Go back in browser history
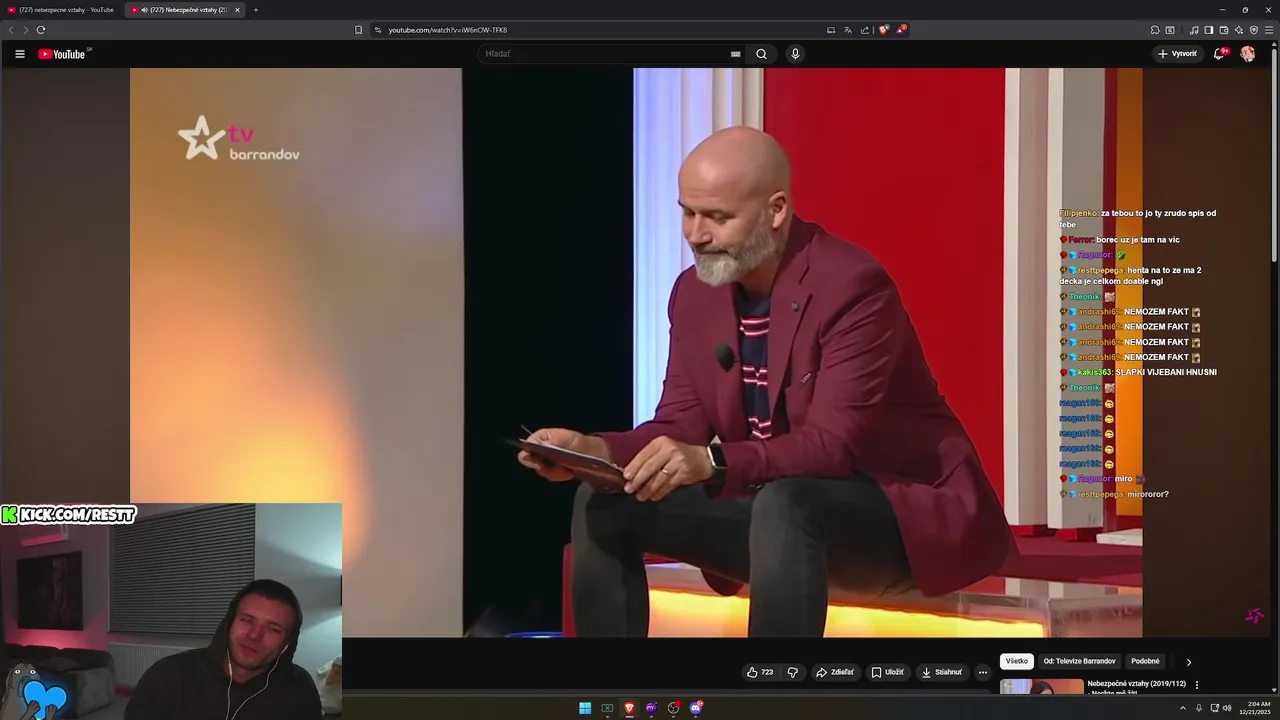 point(11,30)
